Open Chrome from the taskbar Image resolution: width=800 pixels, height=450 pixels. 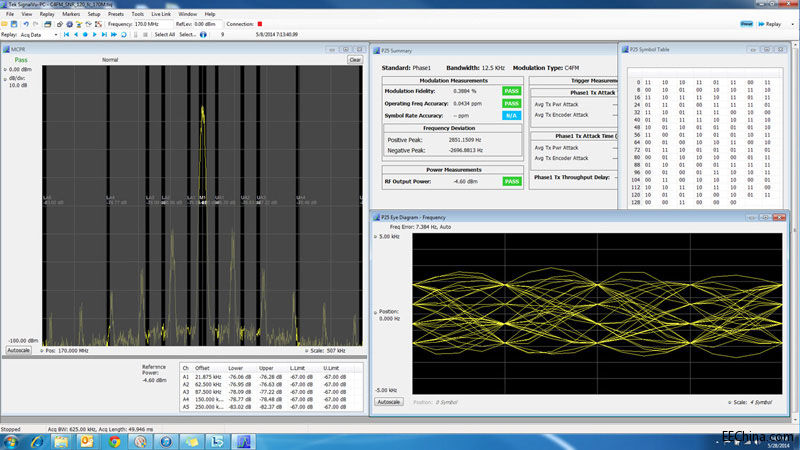pyautogui.click(x=114, y=441)
